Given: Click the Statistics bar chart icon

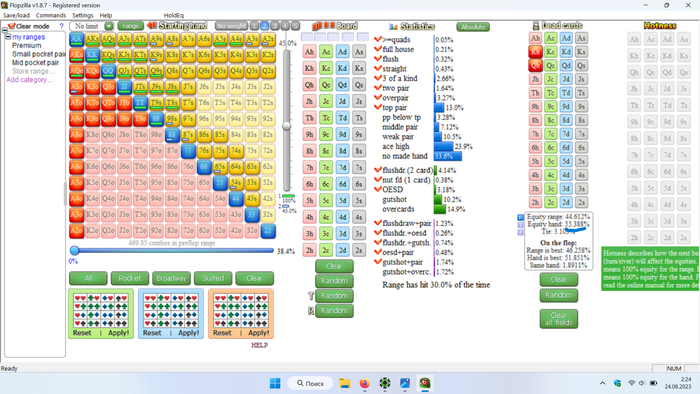Looking at the screenshot, I should point(393,26).
